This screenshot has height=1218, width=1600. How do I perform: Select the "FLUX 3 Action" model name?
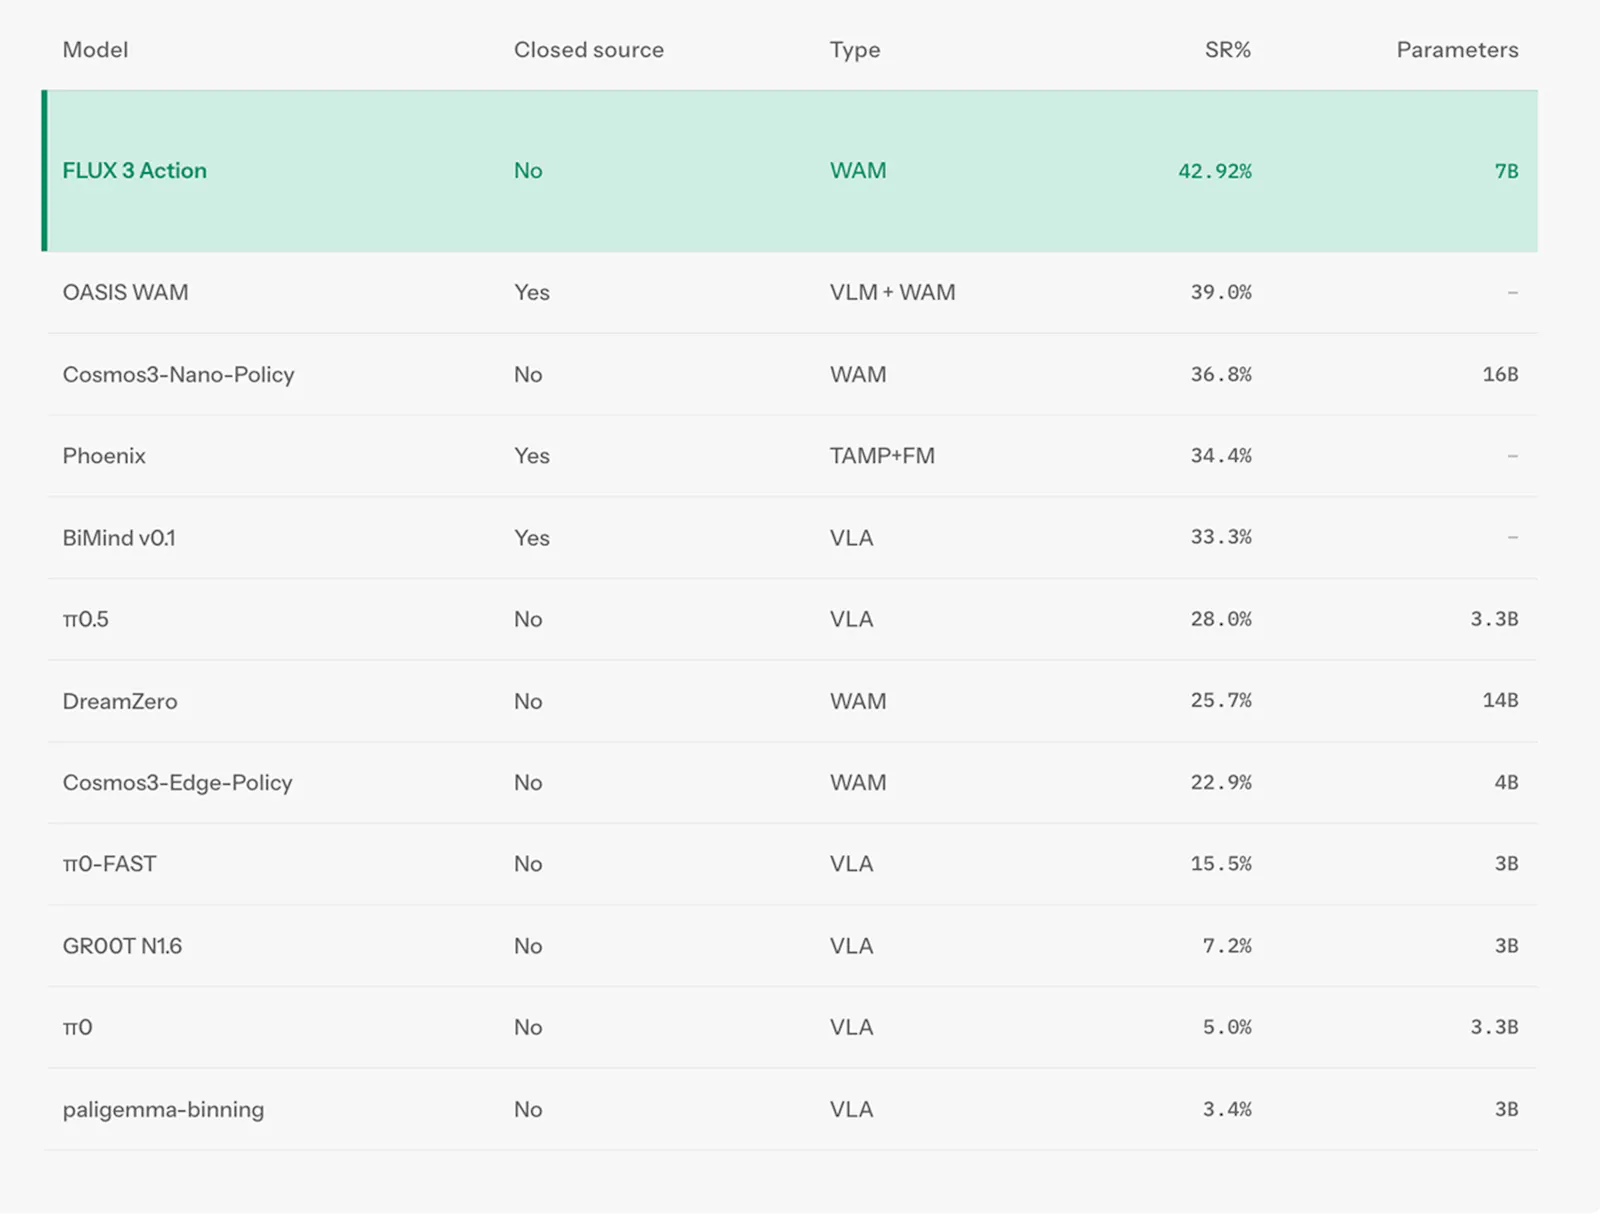pyautogui.click(x=135, y=171)
